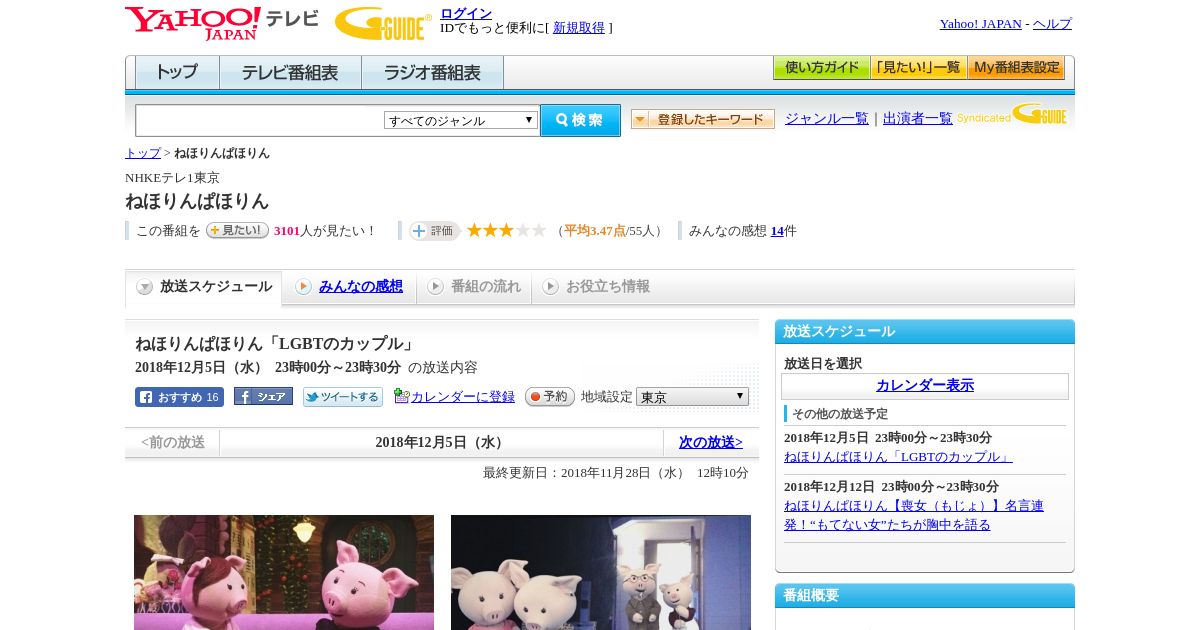Open the ラジオ番組表 navigation tab
The height and width of the screenshot is (630, 1200).
tap(432, 73)
